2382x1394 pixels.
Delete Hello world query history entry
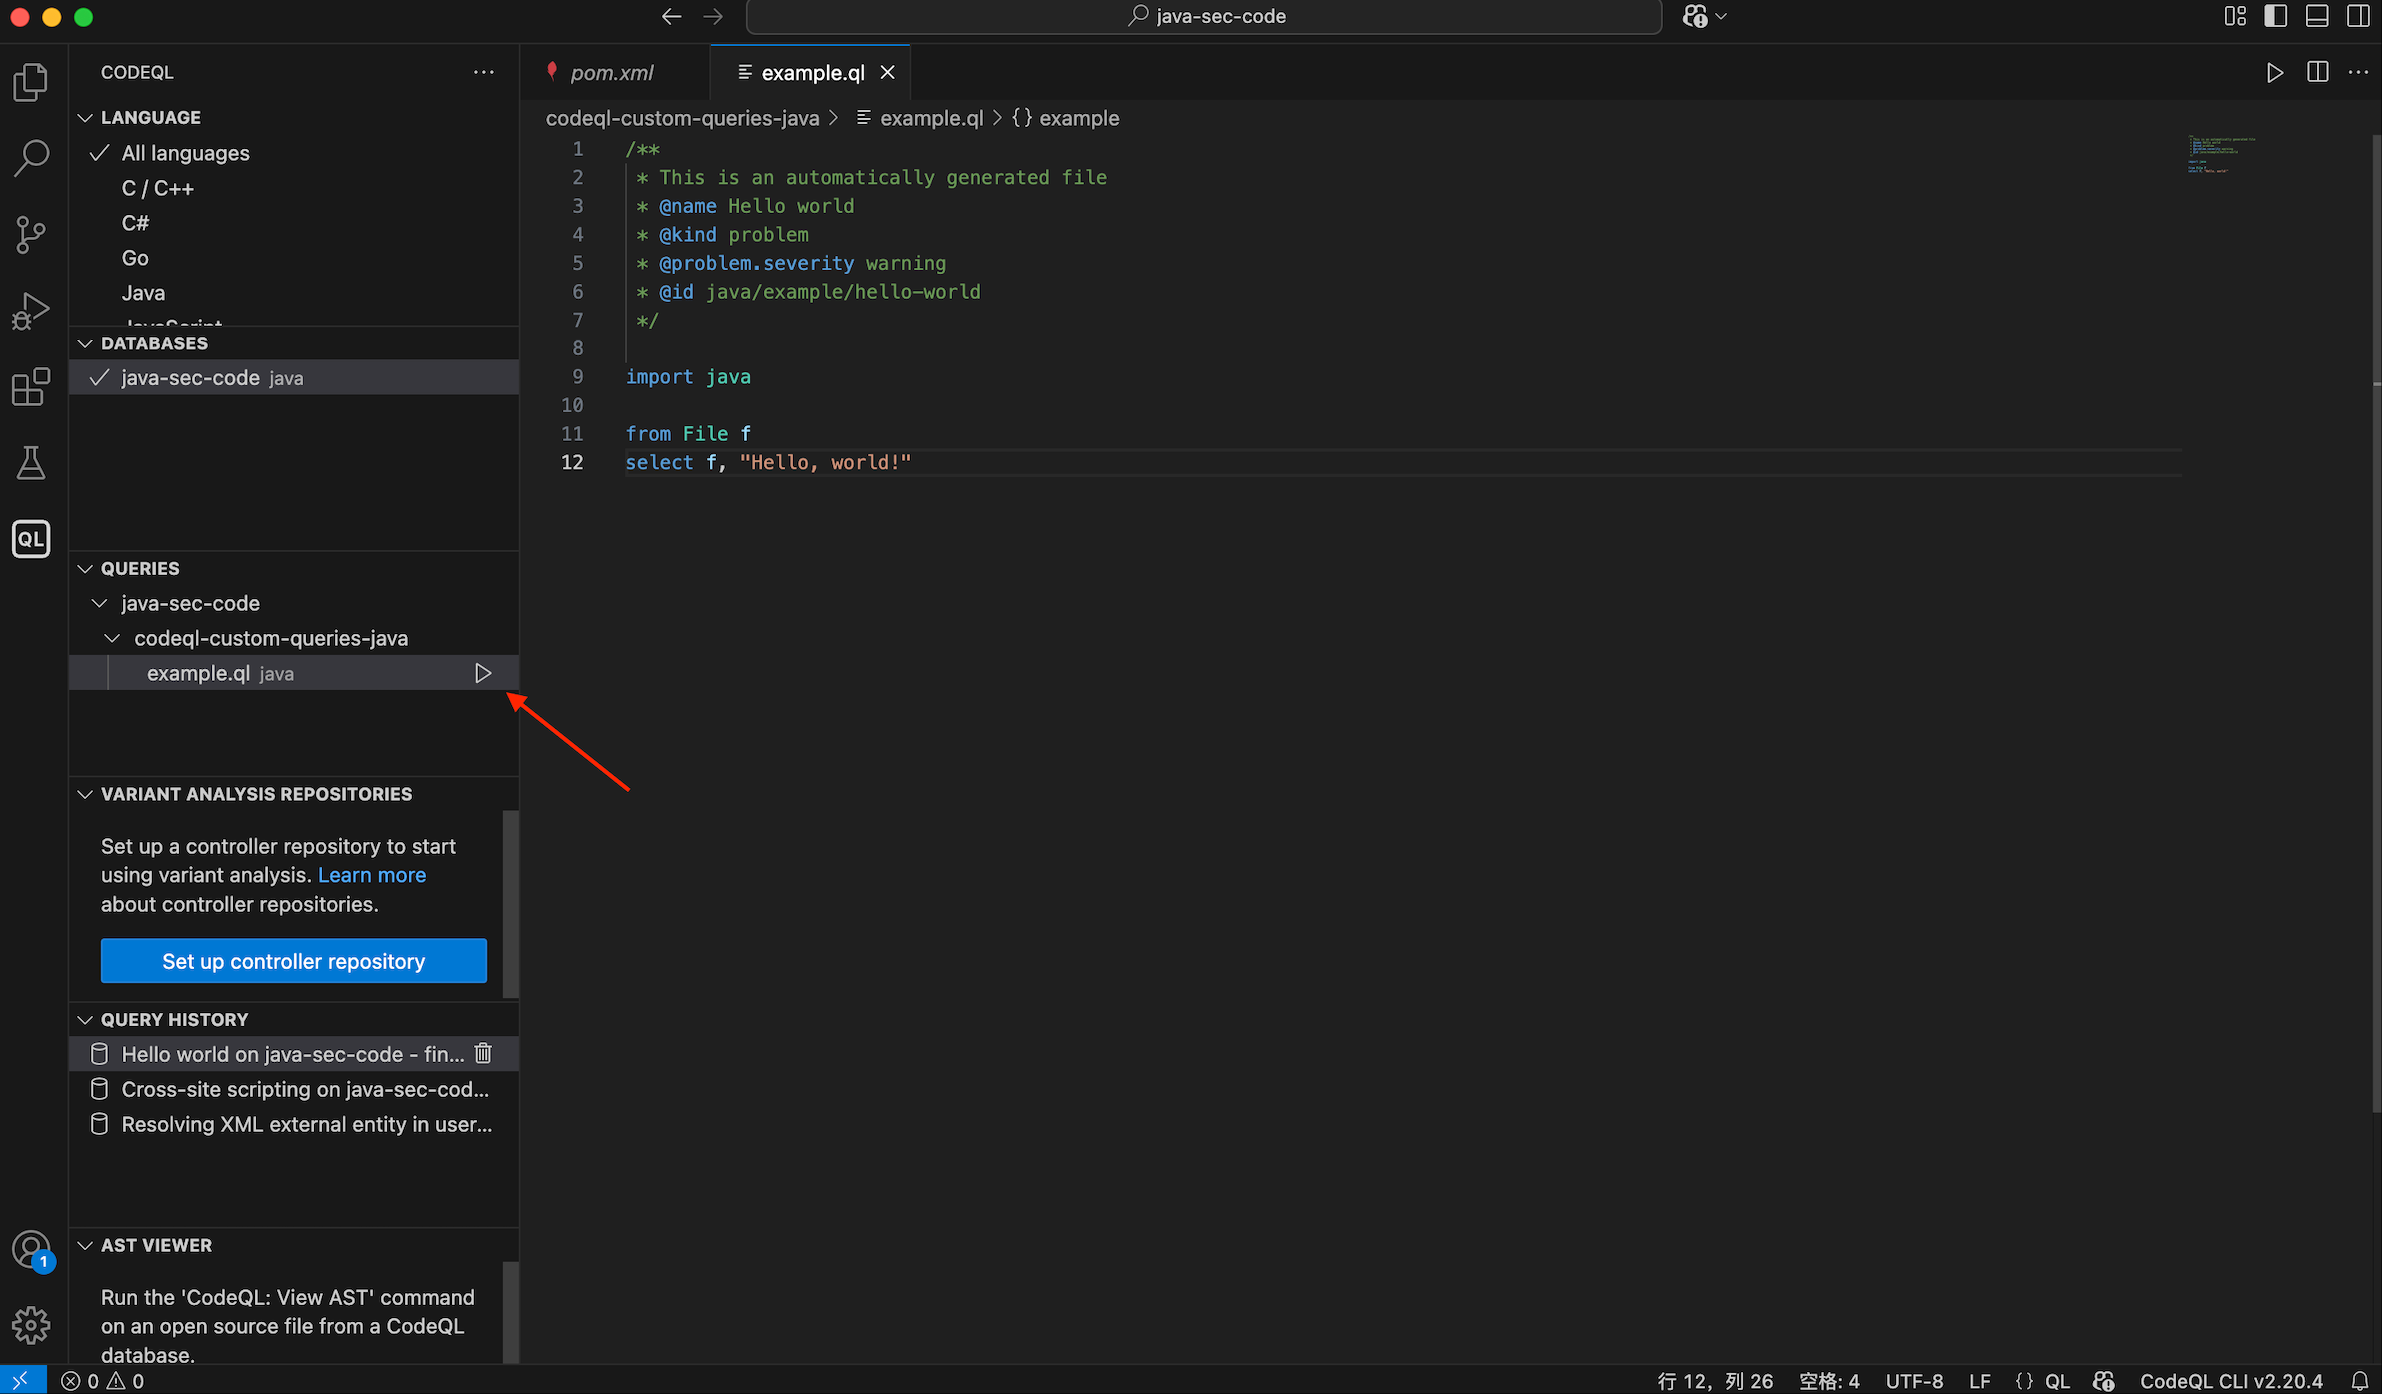[x=483, y=1053]
